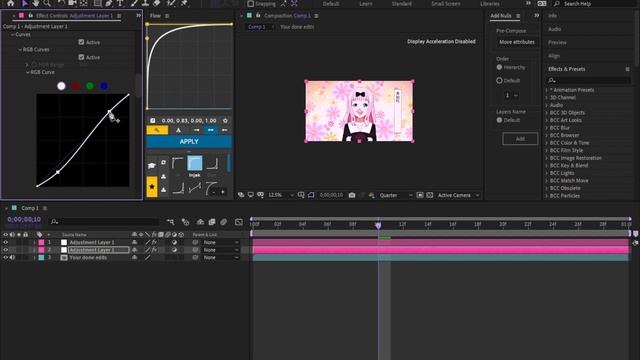640x360 pixels.
Task: Expand the Animation Presets folder
Action: click(x=547, y=90)
